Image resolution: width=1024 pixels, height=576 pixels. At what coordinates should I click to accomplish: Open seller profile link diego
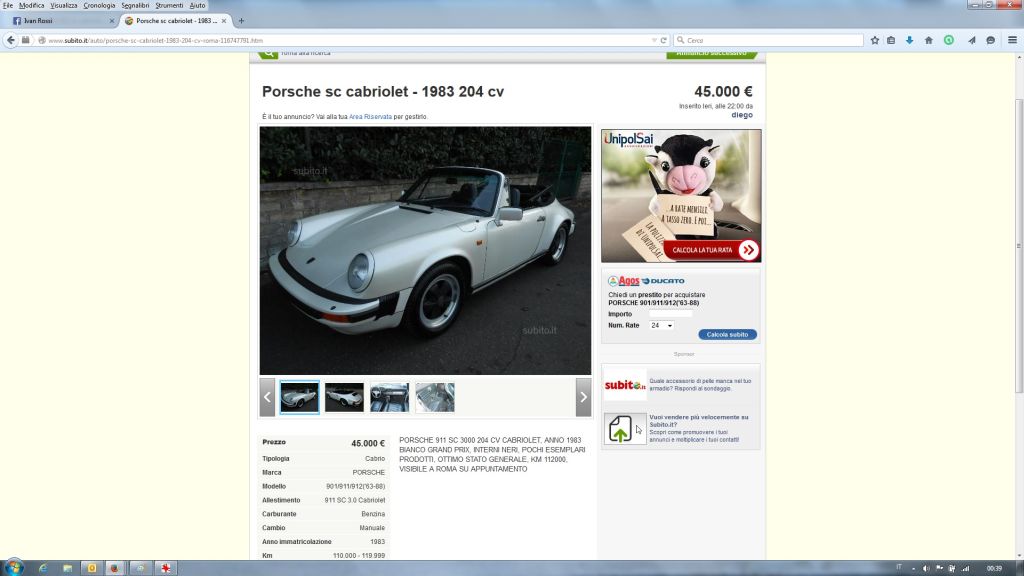(x=742, y=115)
